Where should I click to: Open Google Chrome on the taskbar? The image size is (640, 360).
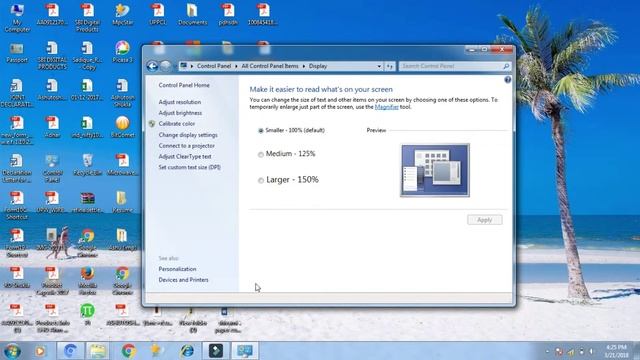(129, 351)
